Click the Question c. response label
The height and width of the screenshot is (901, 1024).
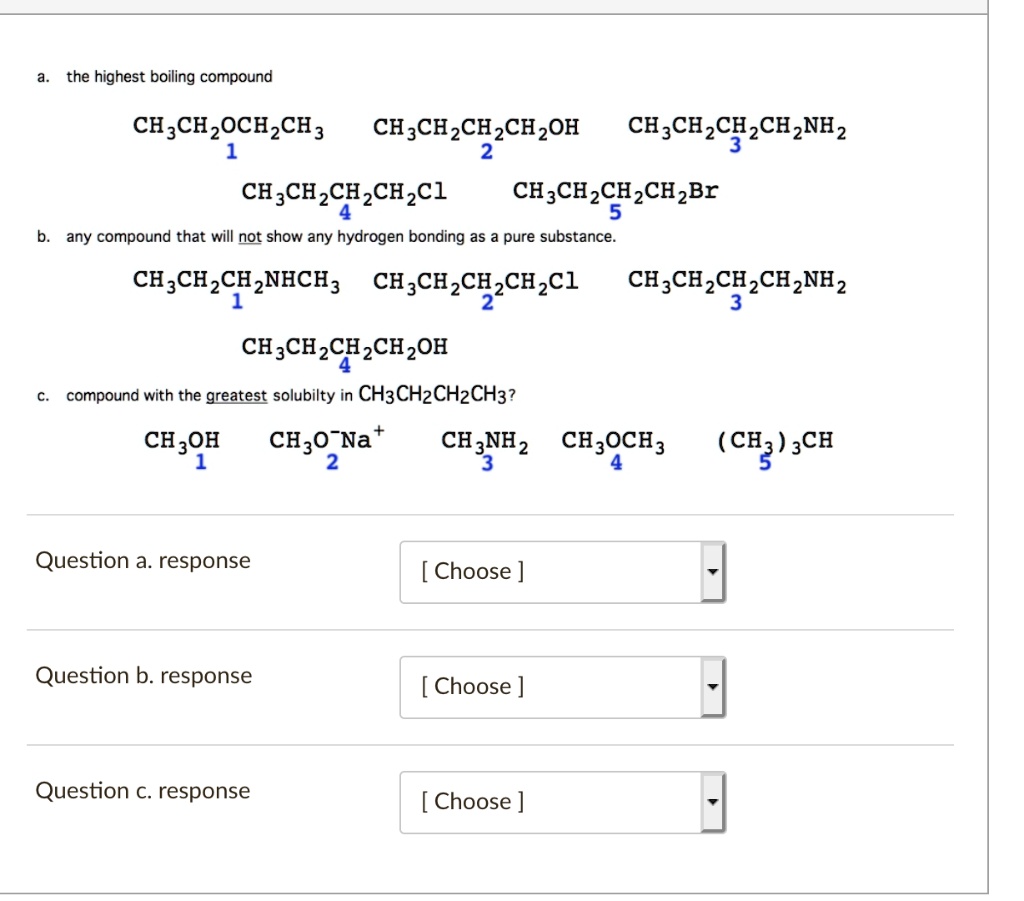[142, 791]
